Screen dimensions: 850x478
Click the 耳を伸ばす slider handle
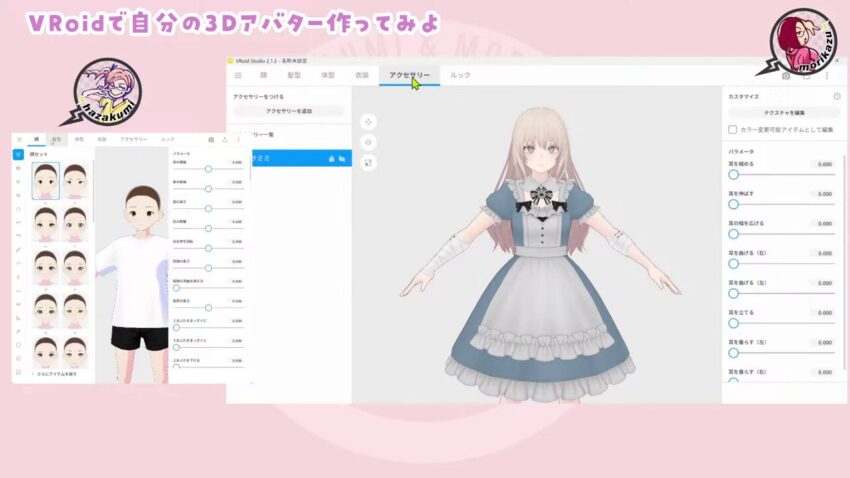pos(733,204)
